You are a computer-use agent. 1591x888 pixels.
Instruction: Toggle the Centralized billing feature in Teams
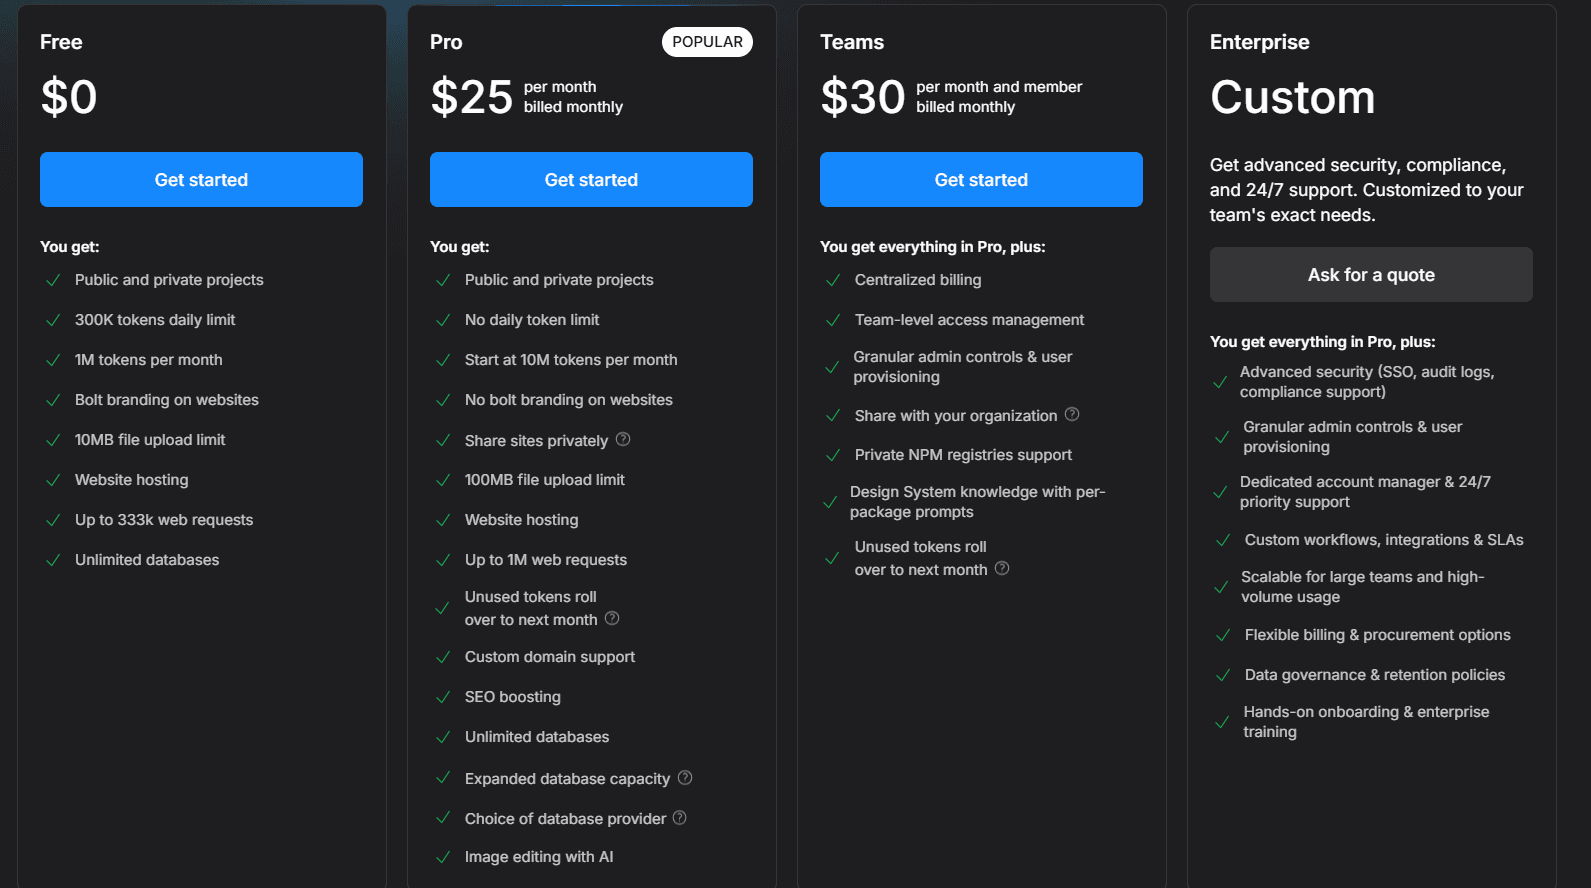(x=917, y=280)
